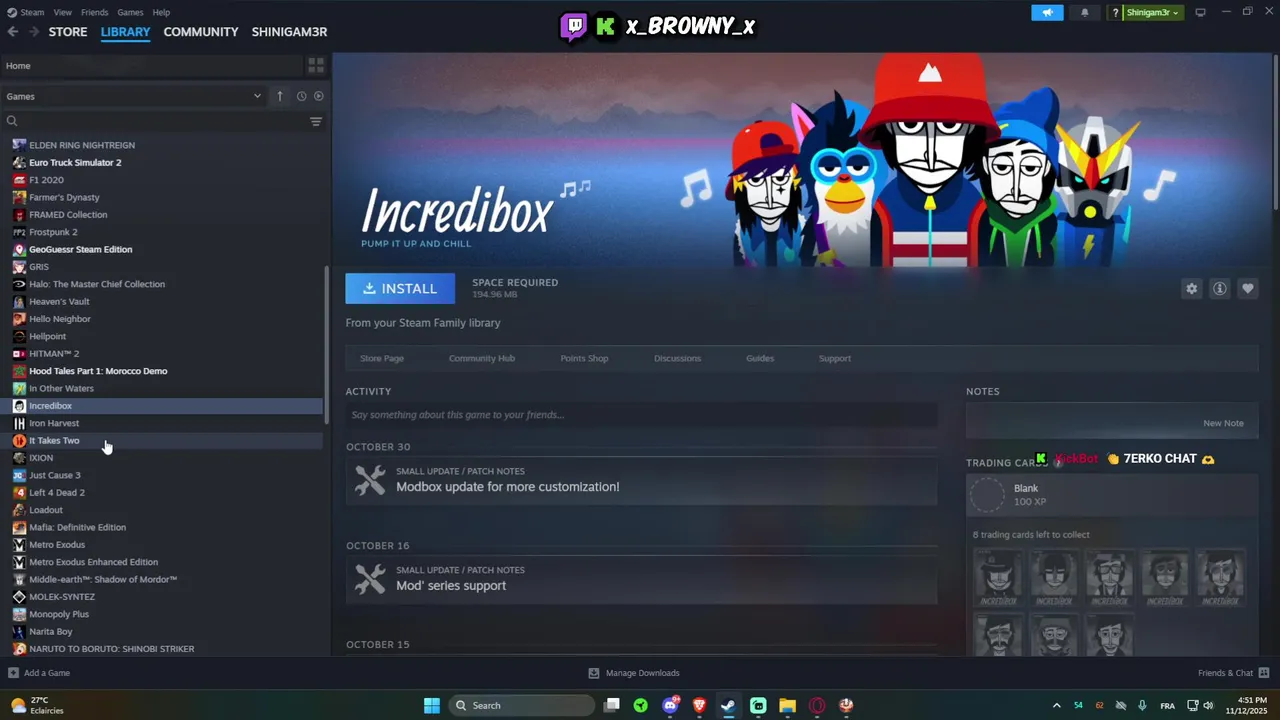
Task: Open the Mod' series support patch notes
Action: tap(641, 580)
